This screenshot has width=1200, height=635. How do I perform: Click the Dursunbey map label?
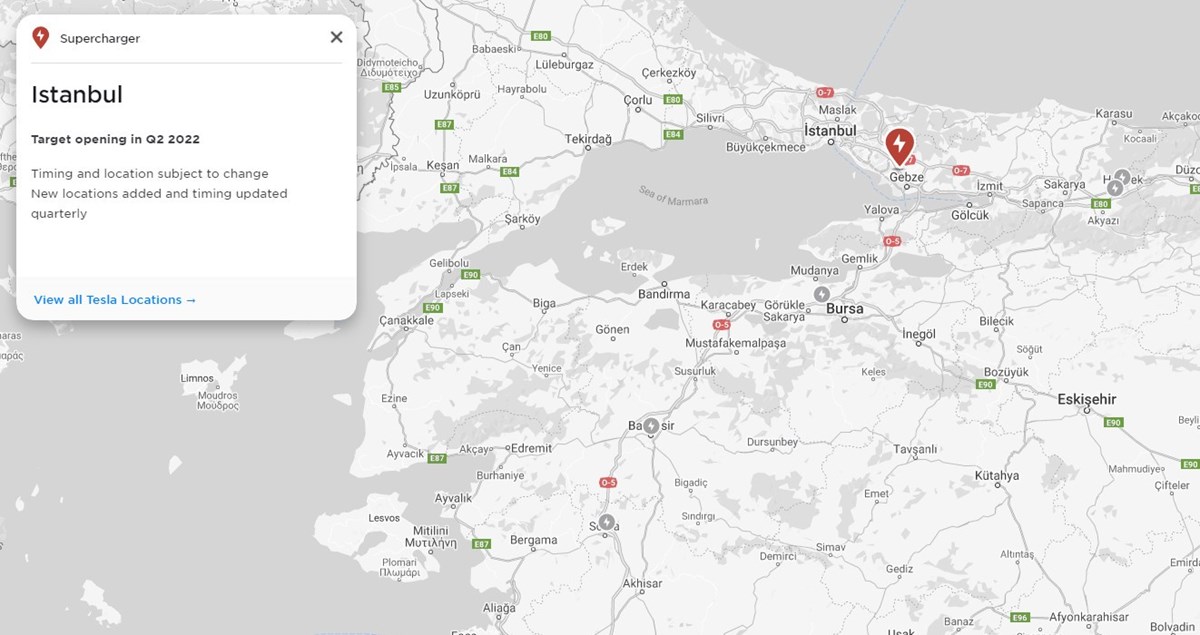pyautogui.click(x=772, y=441)
